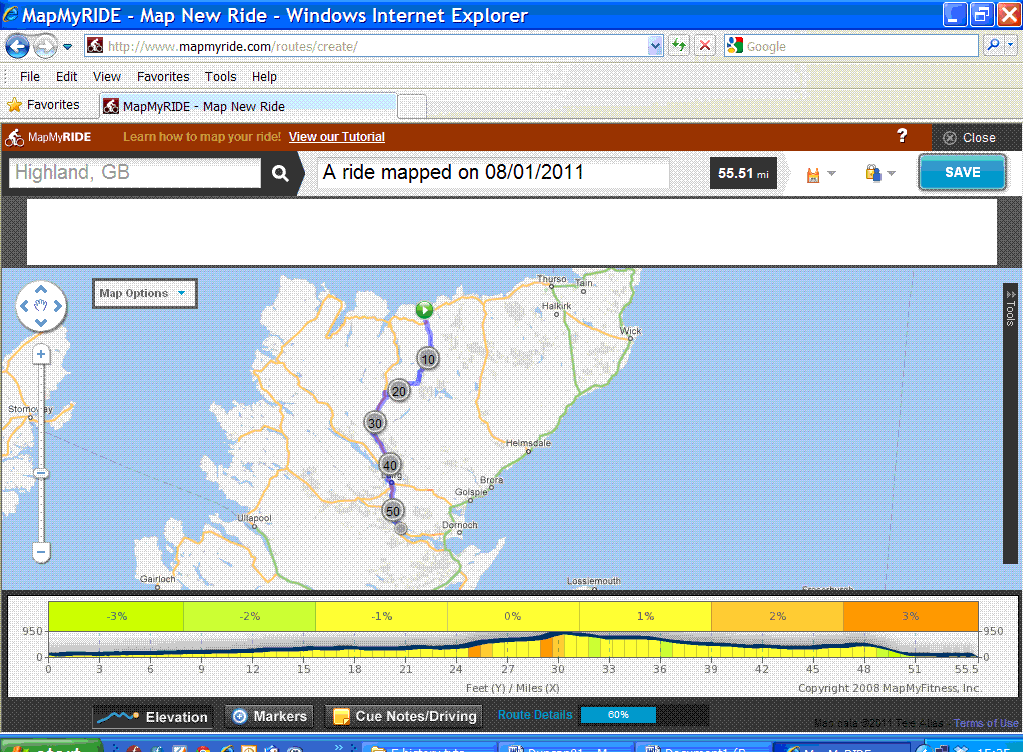This screenshot has width=1023, height=752.
Task: Open the Favorites menu
Action: point(163,76)
